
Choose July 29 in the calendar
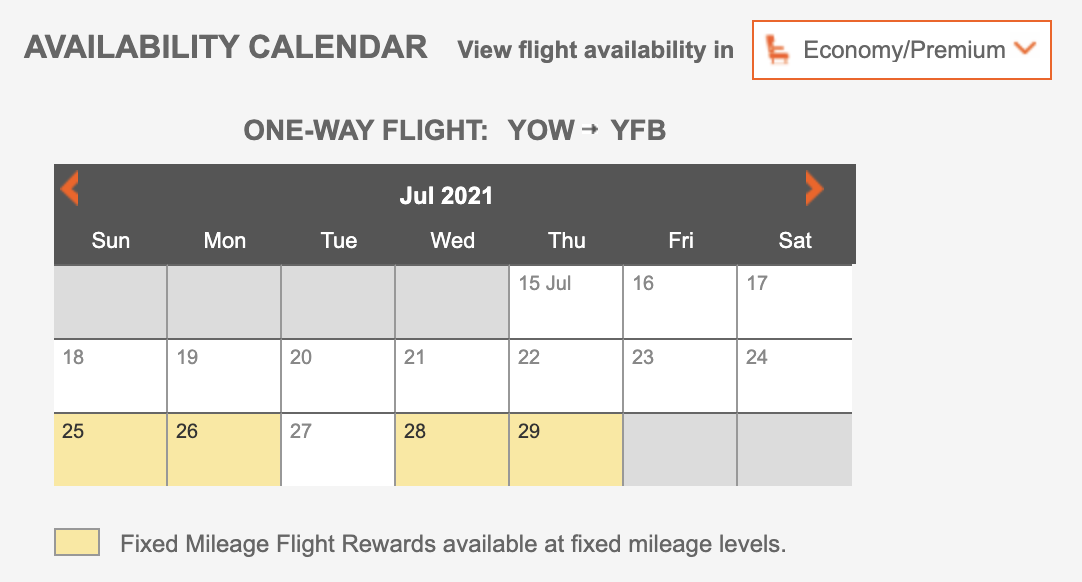tap(566, 449)
